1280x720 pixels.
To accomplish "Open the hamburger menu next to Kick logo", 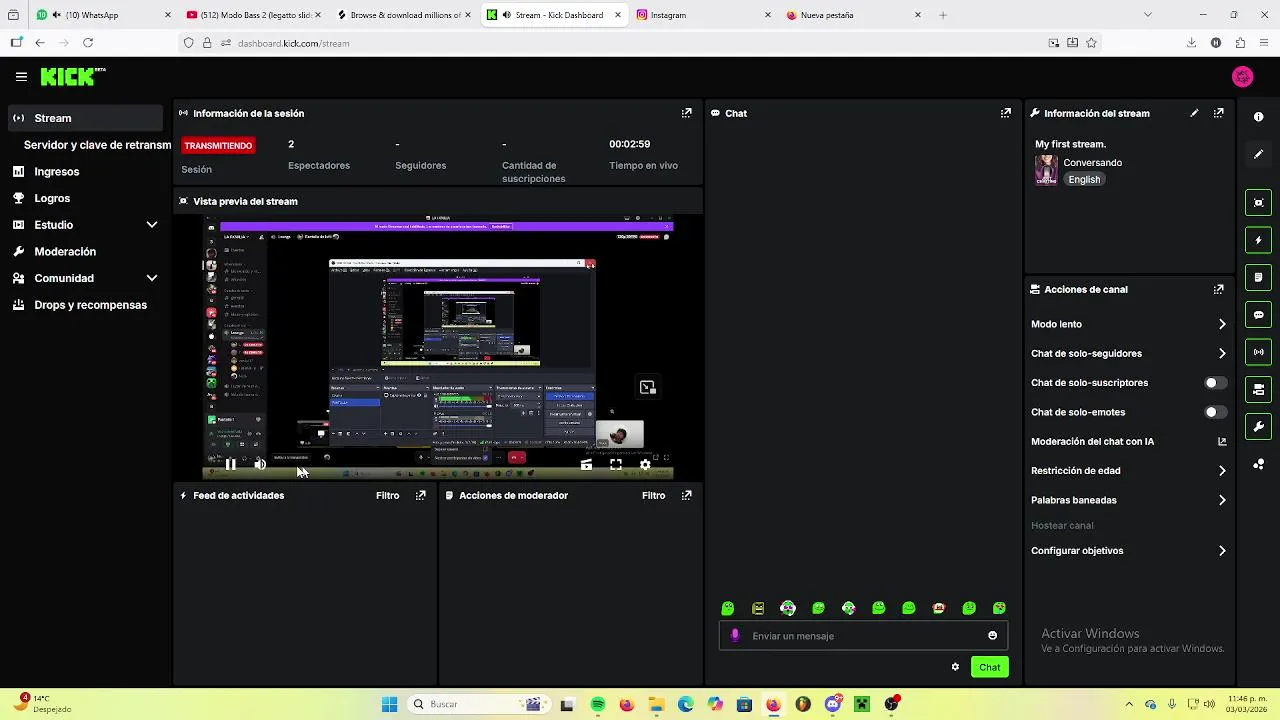I will tap(21, 77).
